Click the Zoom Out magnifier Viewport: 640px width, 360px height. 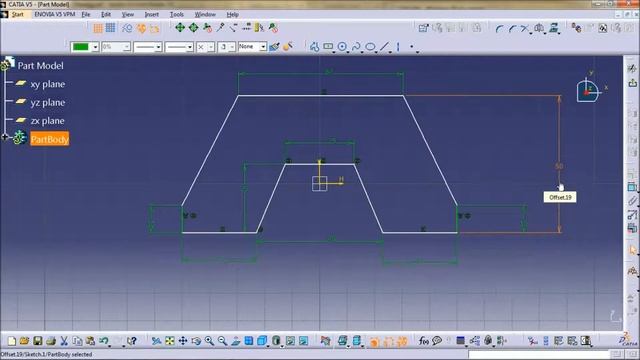point(222,341)
